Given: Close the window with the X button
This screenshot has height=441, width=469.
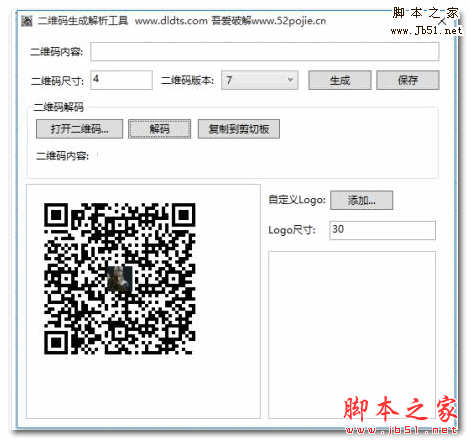Looking at the screenshot, I should (x=442, y=22).
